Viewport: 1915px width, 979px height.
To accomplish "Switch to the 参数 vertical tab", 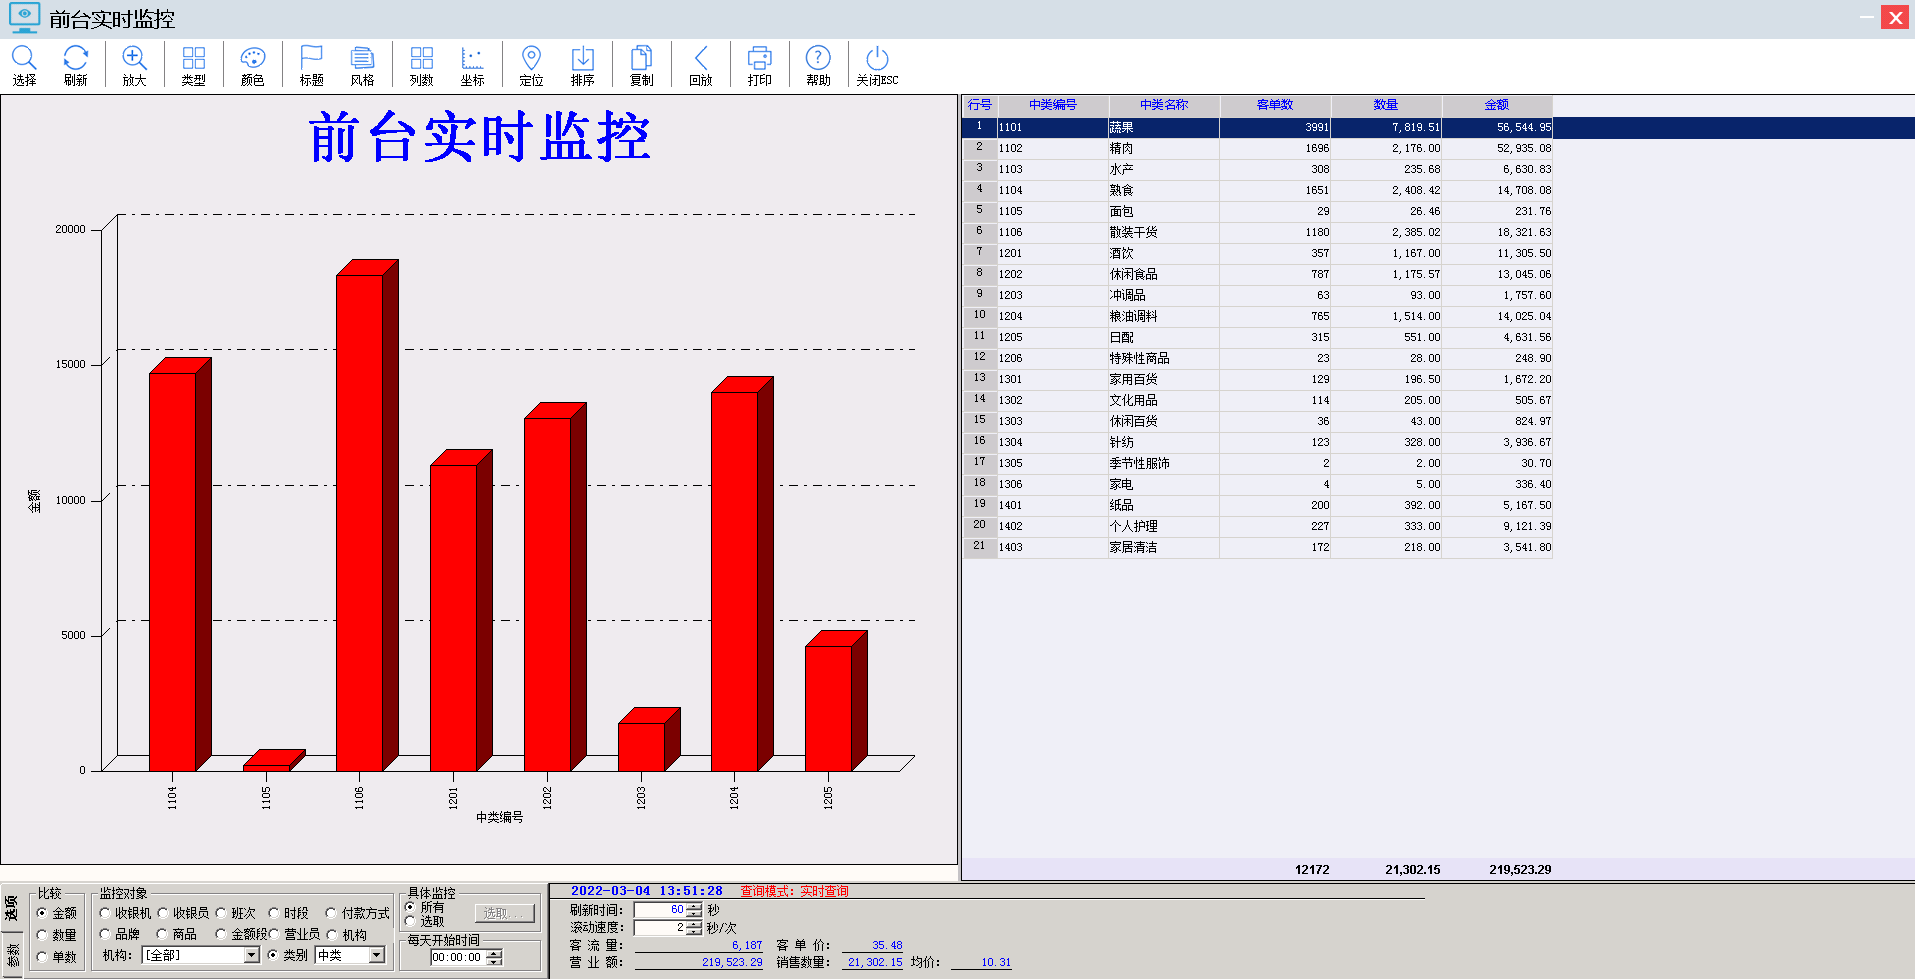I will [12, 955].
